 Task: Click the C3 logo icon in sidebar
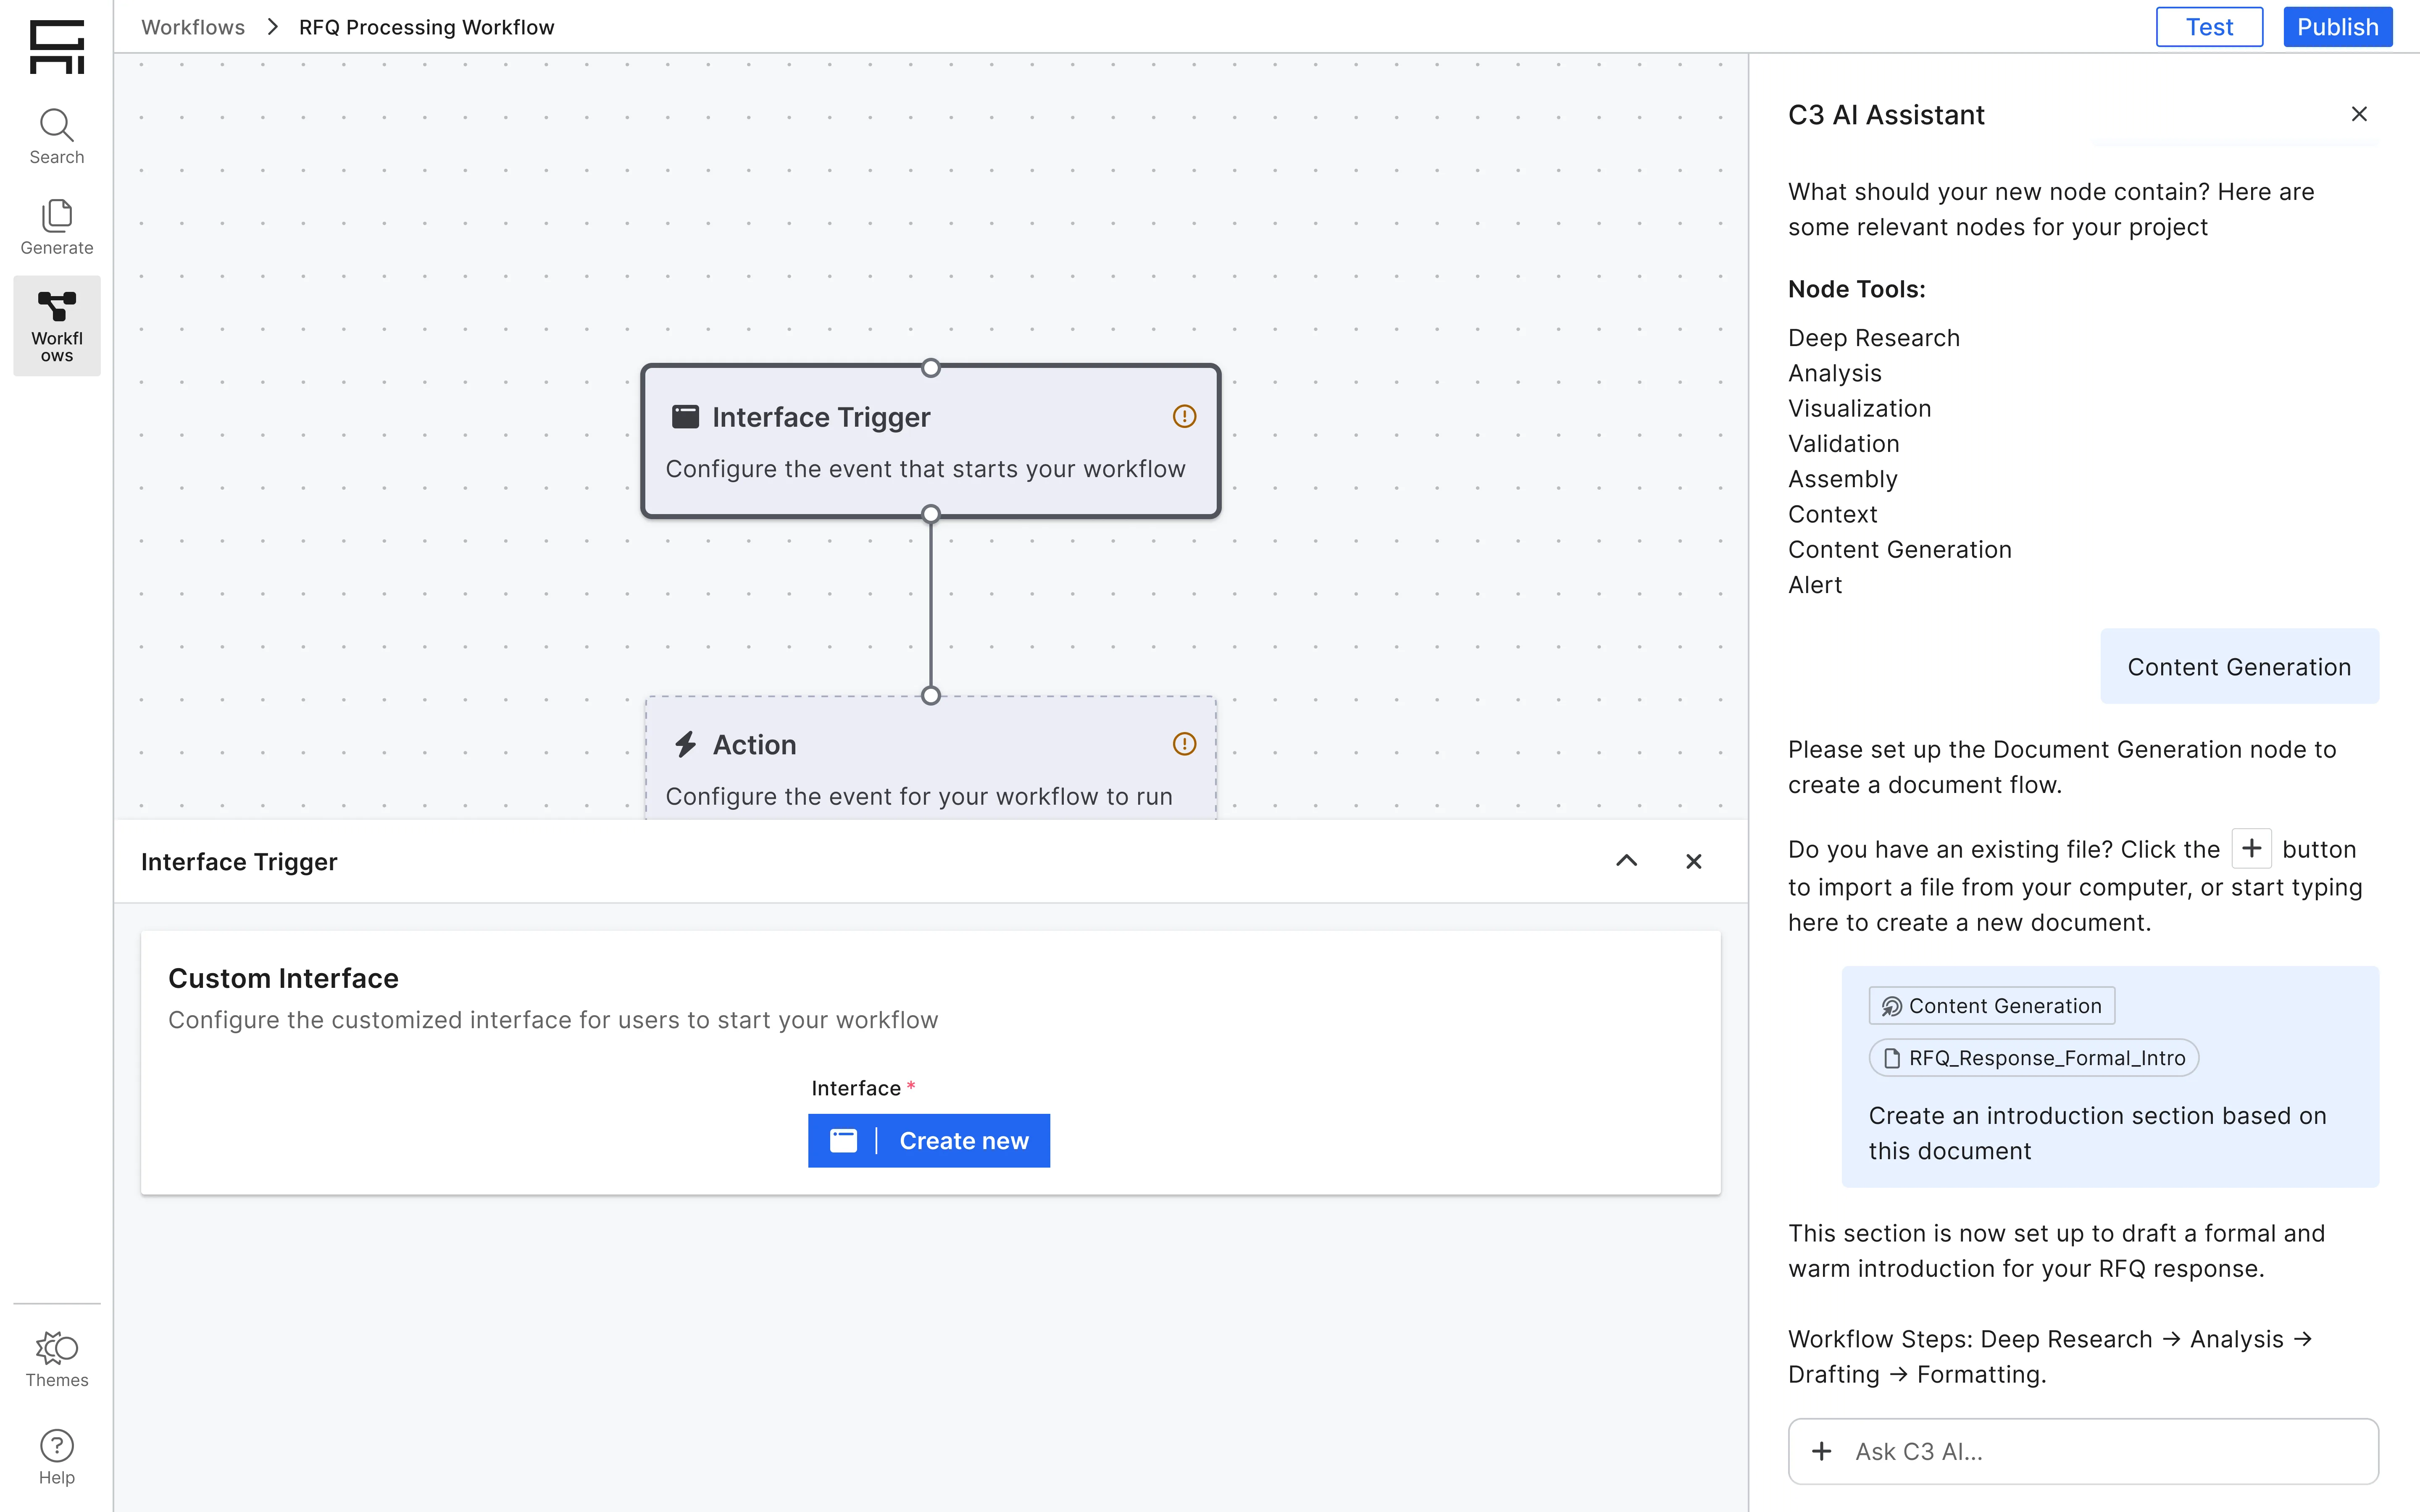(x=57, y=47)
